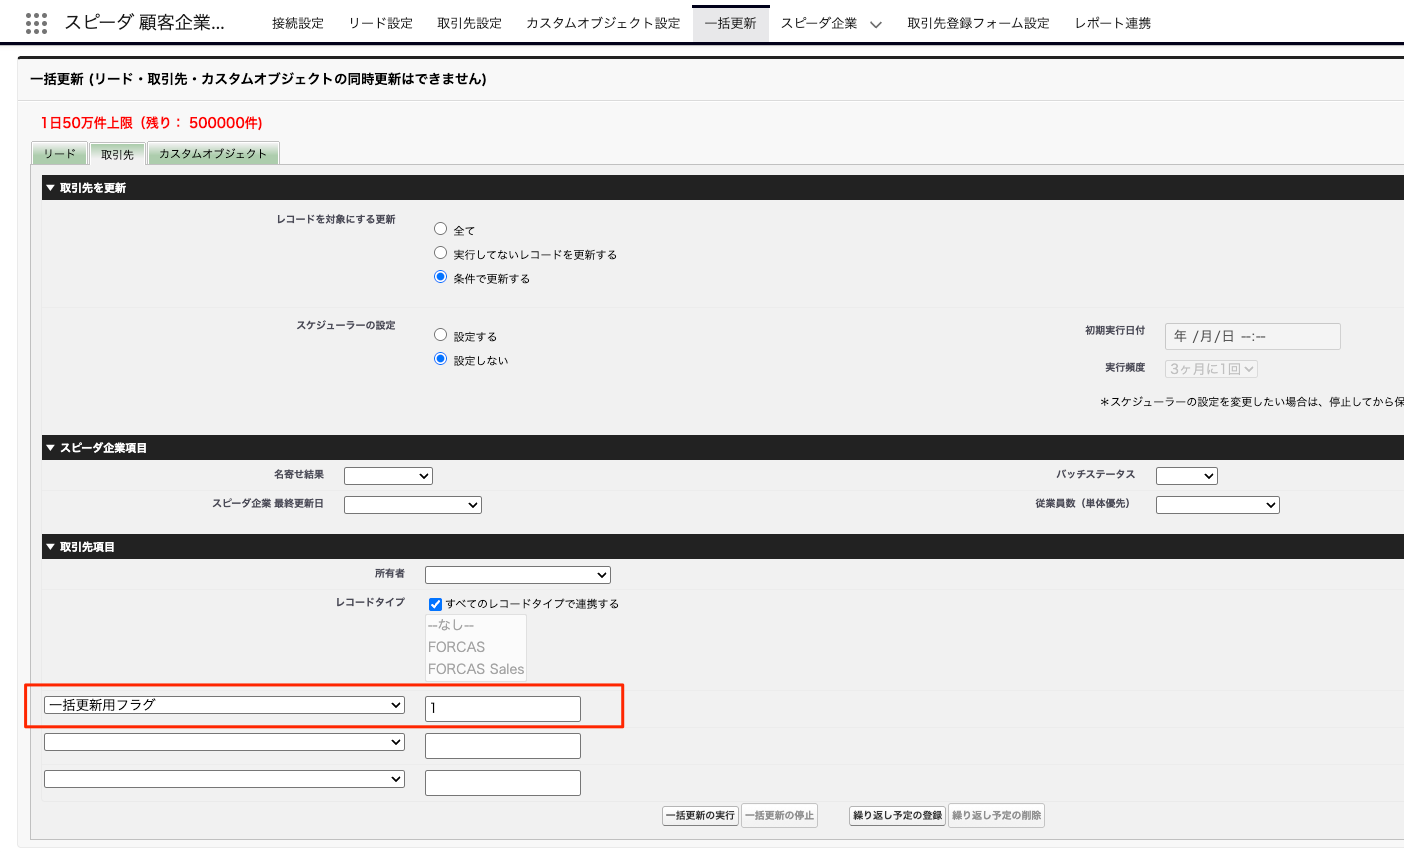Open the 一括更新用フラグ field dropdown
This screenshot has width=1404, height=852.
224,705
